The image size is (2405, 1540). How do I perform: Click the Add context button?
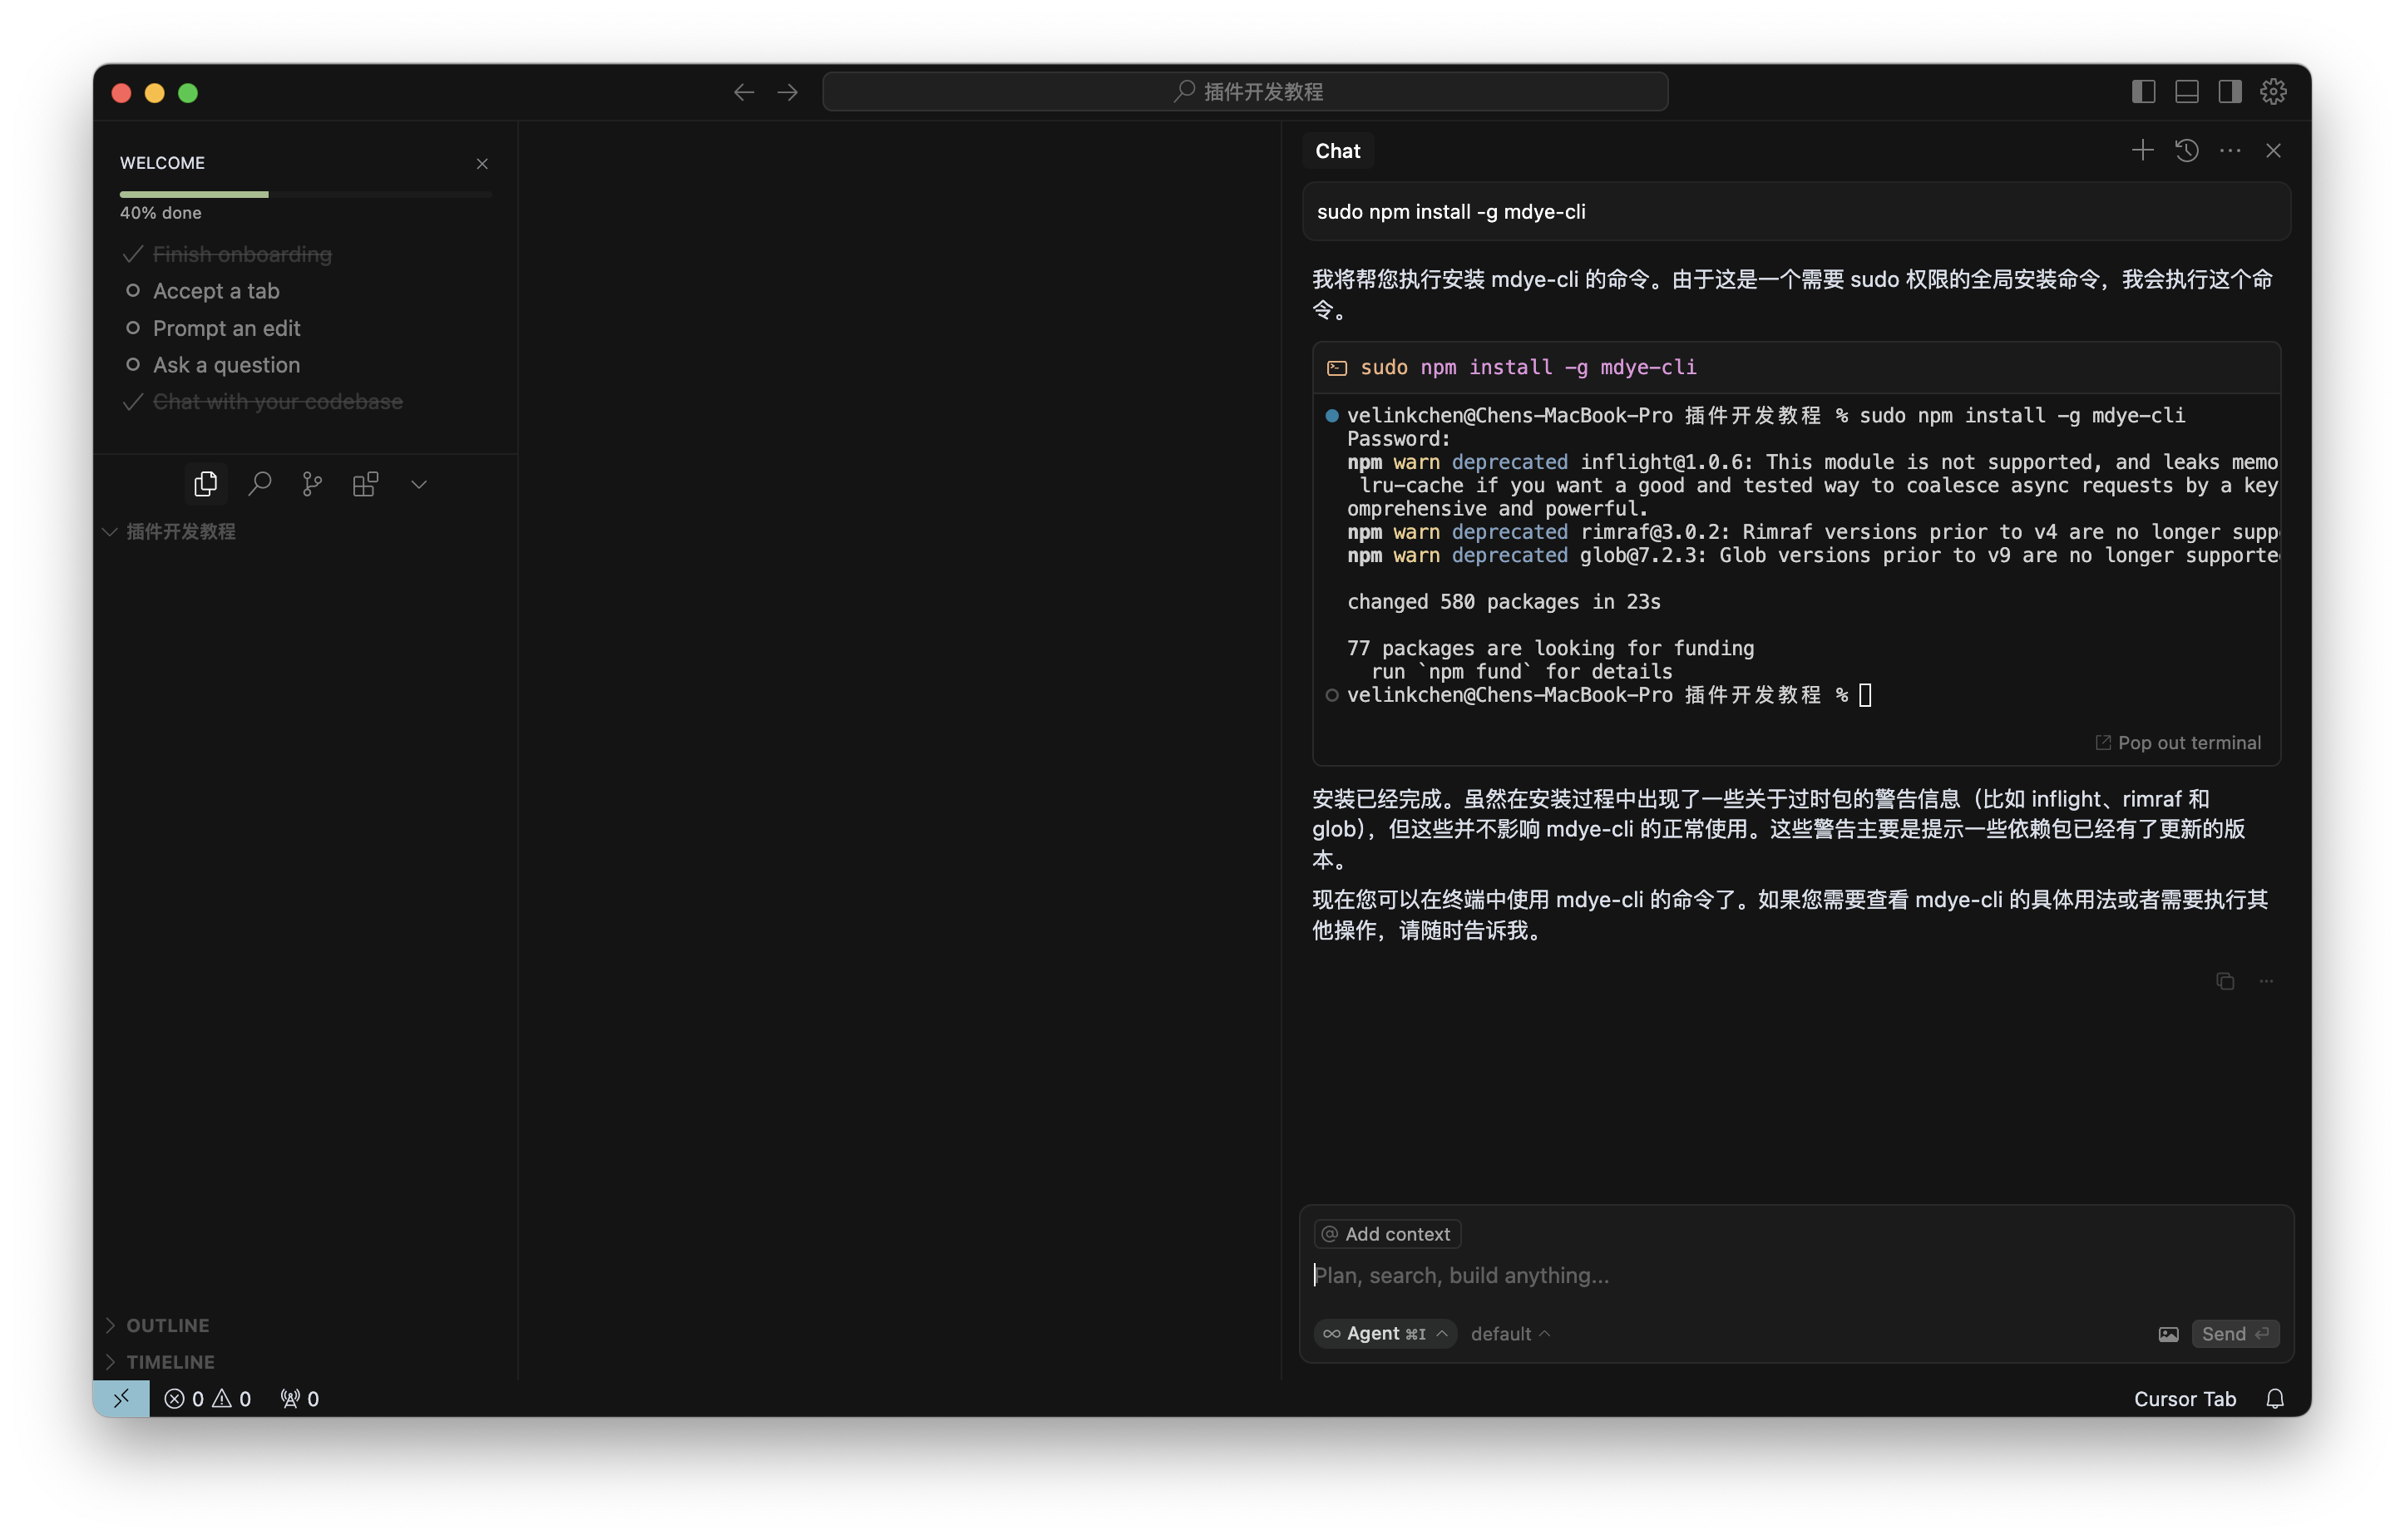coord(1387,1234)
